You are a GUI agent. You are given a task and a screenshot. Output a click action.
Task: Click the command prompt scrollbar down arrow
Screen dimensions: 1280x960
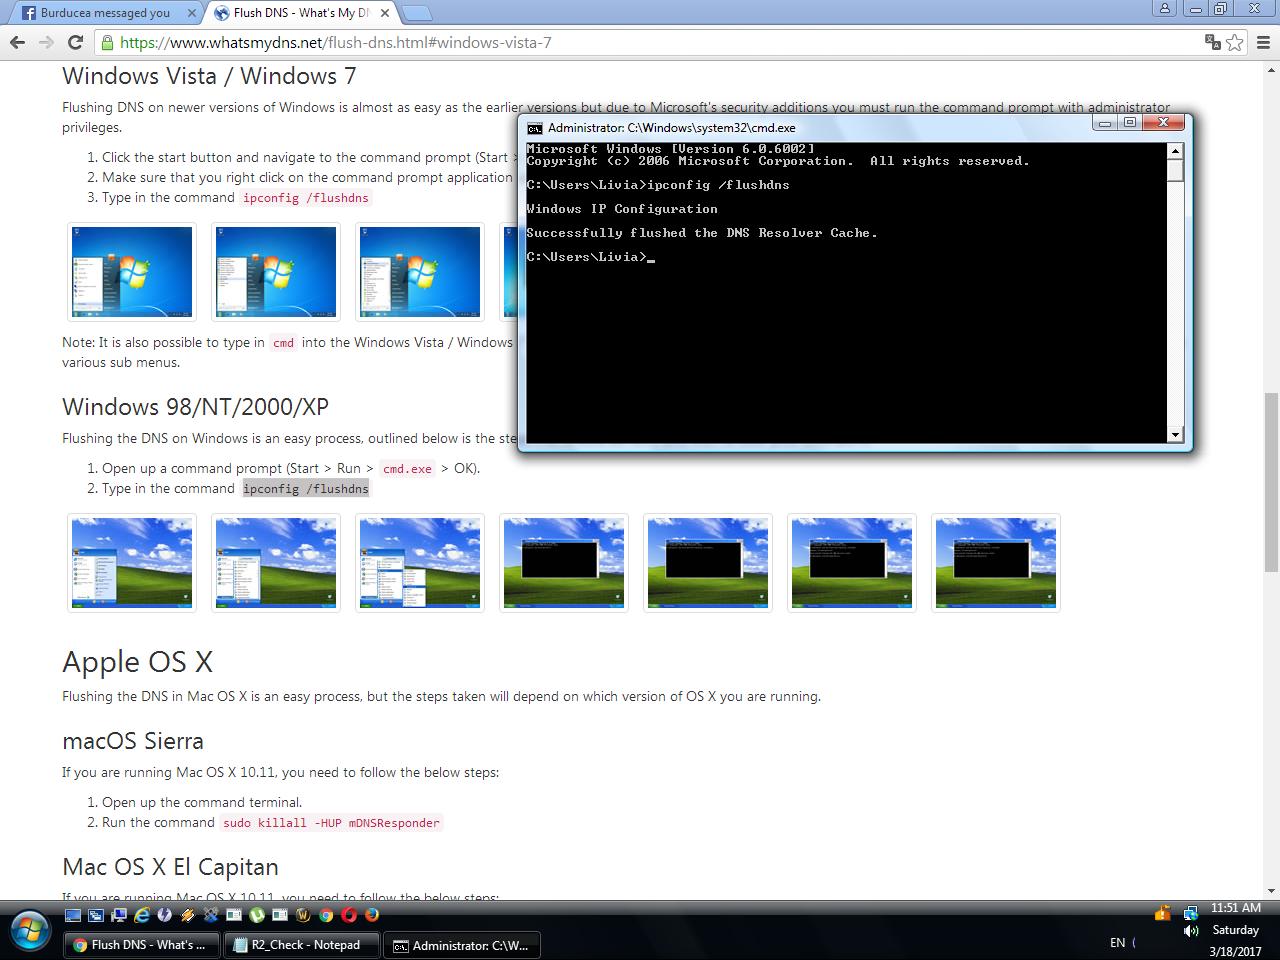(x=1176, y=434)
